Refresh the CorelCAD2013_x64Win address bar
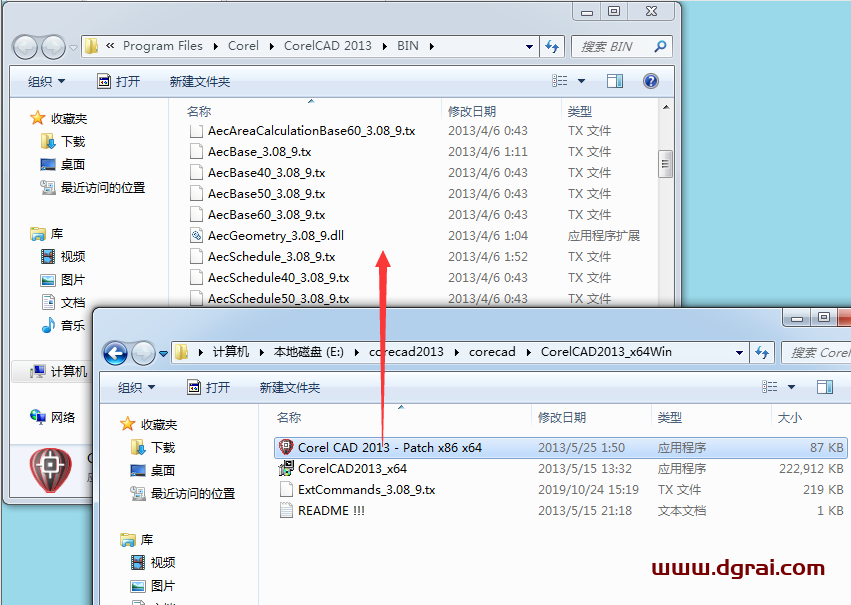Screen dimensions: 851x605 click(x=762, y=353)
